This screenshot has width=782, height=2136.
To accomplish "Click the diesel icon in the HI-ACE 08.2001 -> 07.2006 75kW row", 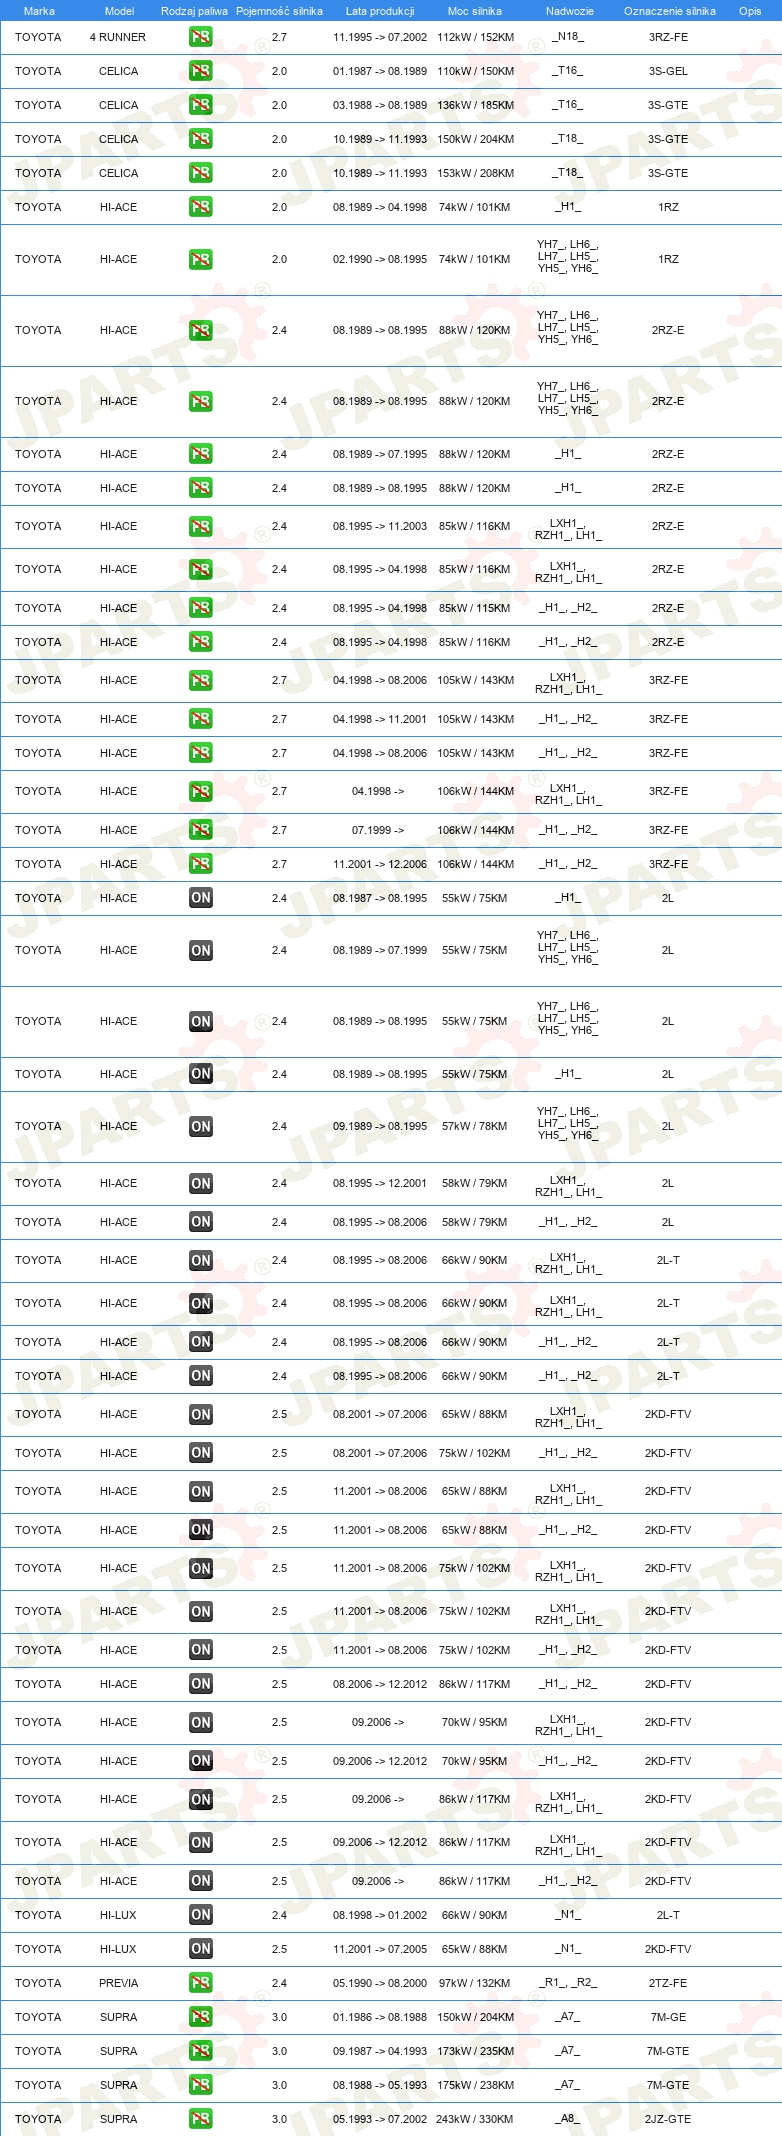I will pos(201,1453).
